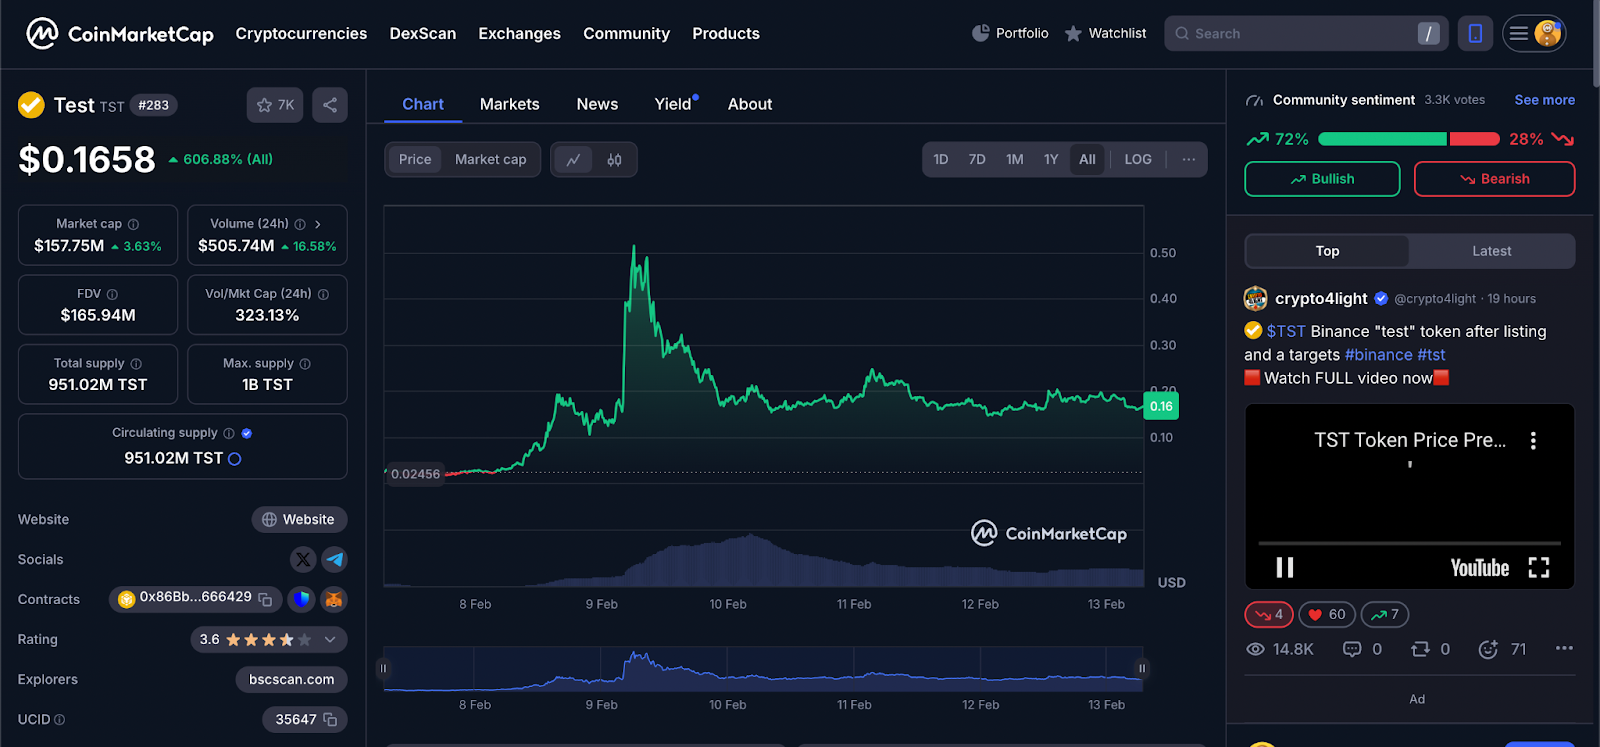Switch to the News tab
This screenshot has height=747, width=1600.
pos(597,104)
